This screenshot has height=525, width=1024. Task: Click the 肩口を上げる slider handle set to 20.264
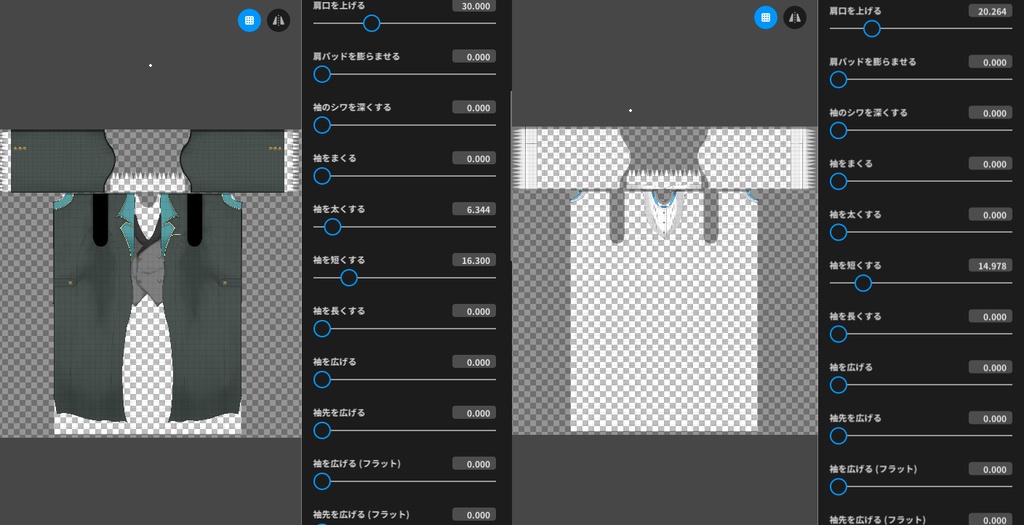click(x=872, y=29)
